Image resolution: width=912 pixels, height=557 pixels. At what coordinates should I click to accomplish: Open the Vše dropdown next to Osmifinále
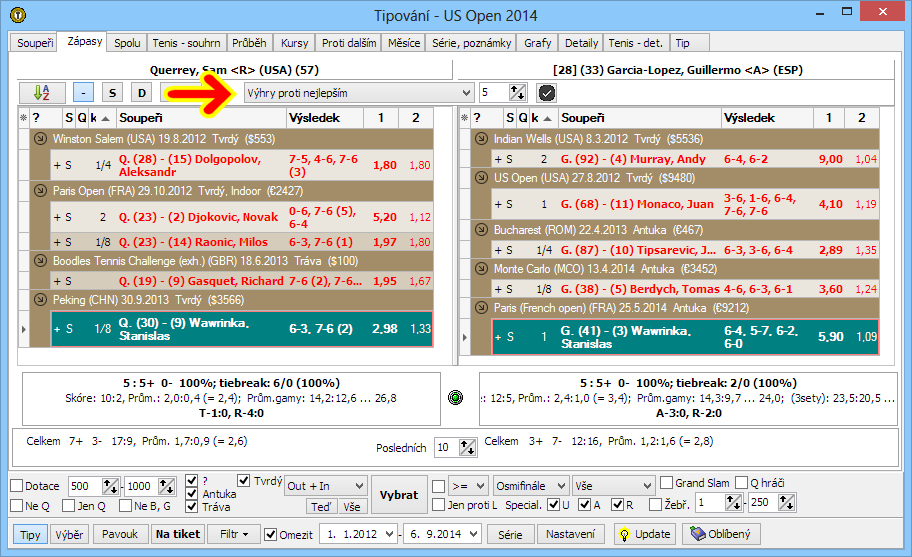pos(614,486)
